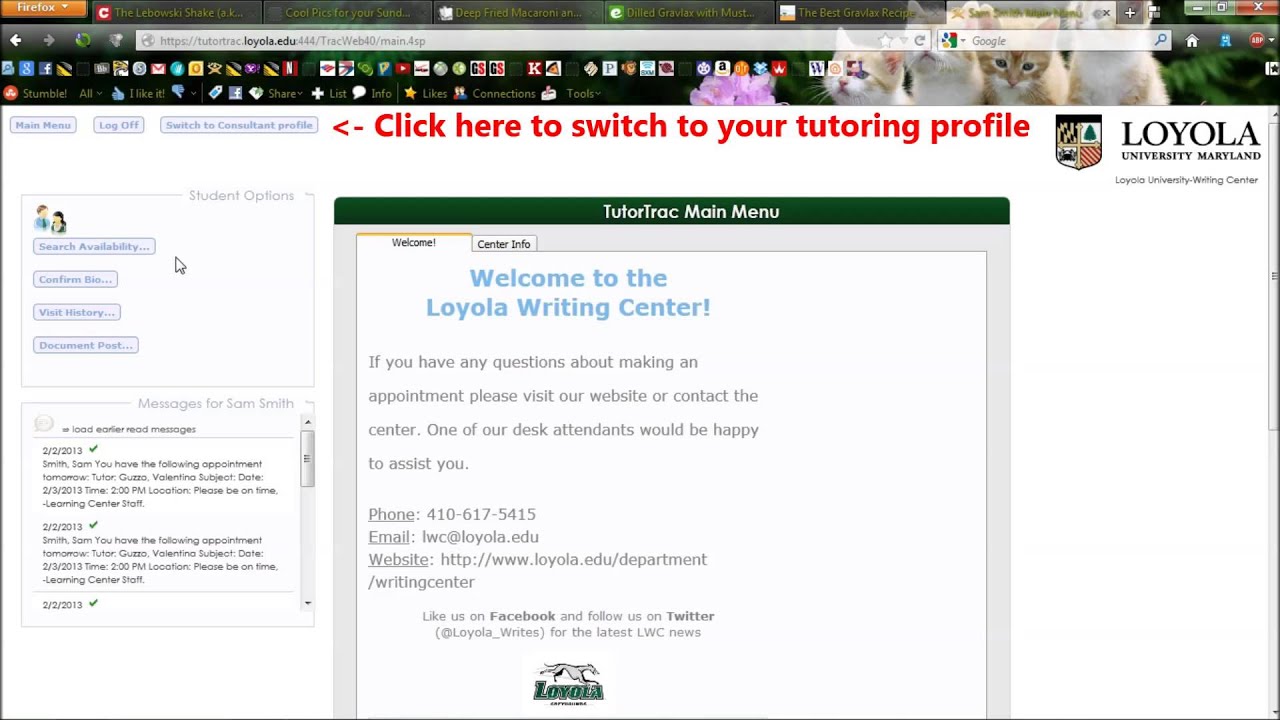Viewport: 1280px width, 720px height.
Task: Click the Loyola Greyhounds logo image
Action: click(568, 682)
